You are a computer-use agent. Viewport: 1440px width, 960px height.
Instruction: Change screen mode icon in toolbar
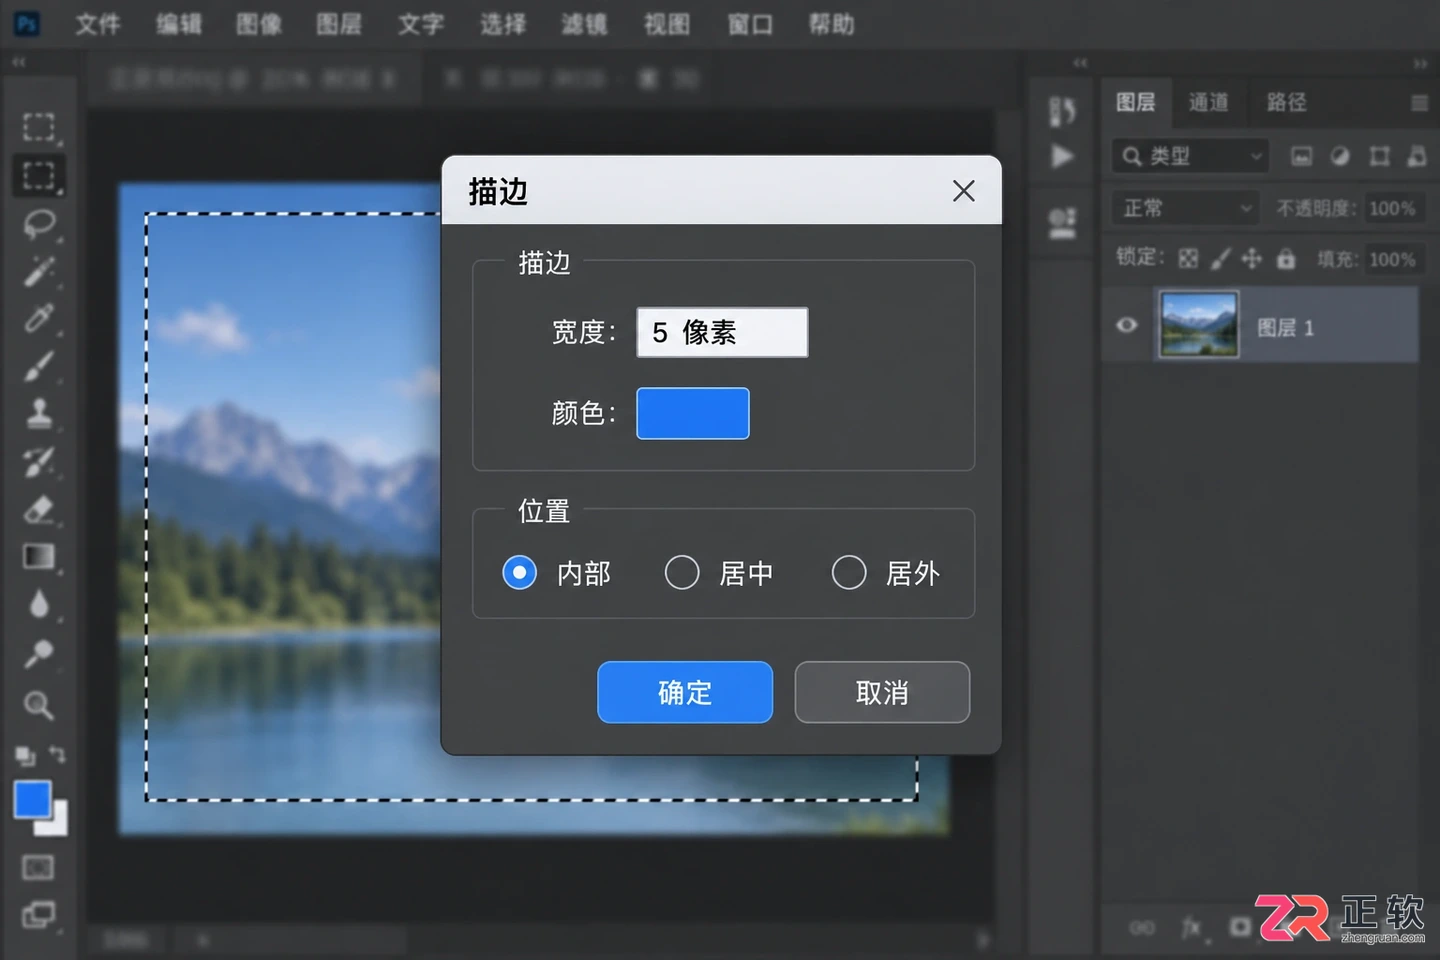tap(39, 914)
